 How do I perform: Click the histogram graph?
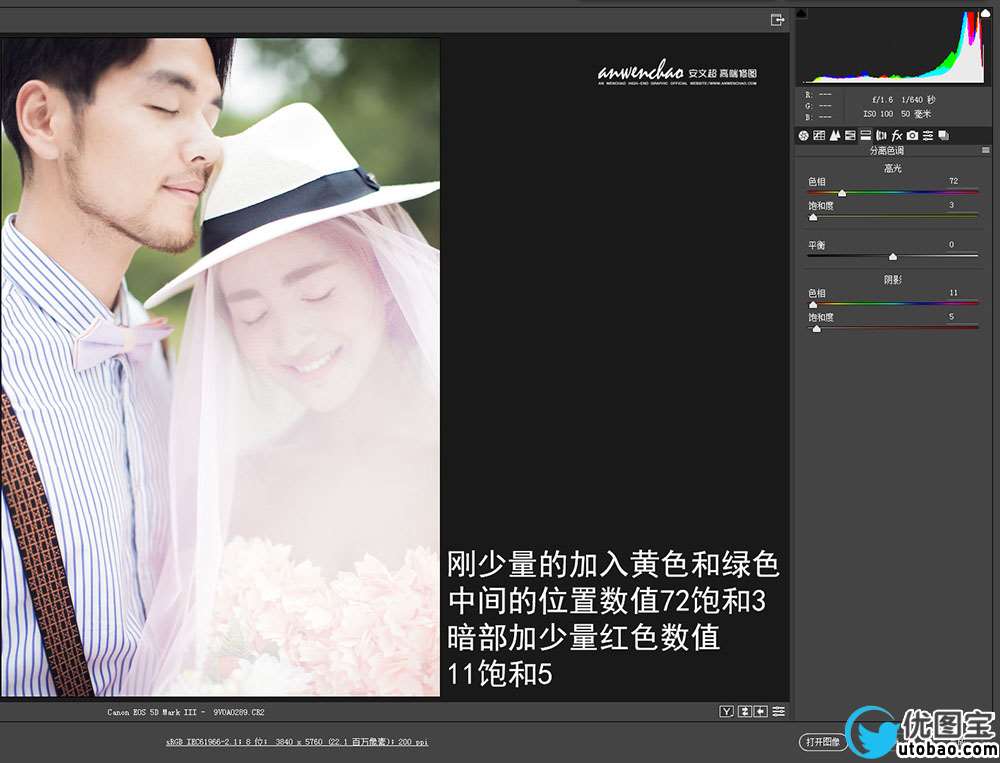(x=893, y=46)
